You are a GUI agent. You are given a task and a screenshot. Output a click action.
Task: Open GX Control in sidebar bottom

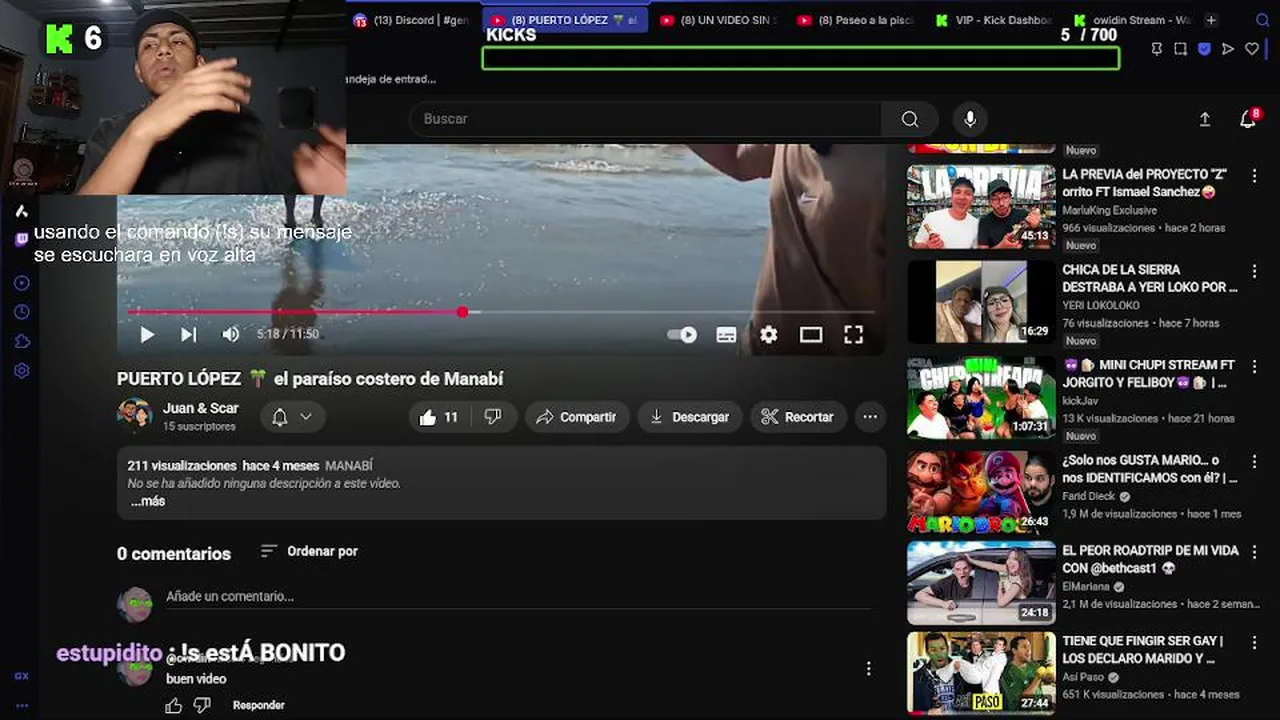pos(21,676)
